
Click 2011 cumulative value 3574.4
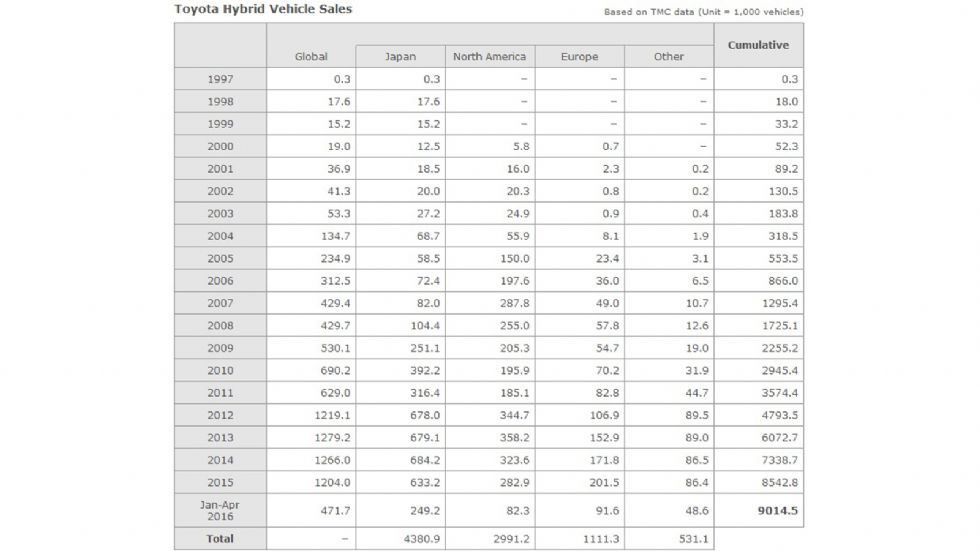click(x=780, y=393)
